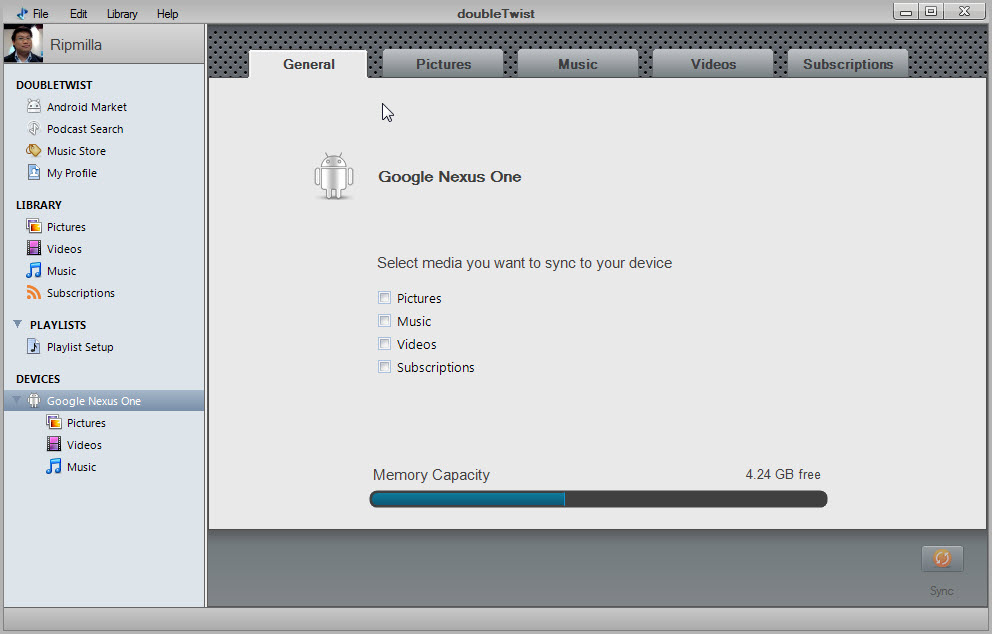
Task: Enable the Pictures sync checkbox
Action: click(x=384, y=298)
